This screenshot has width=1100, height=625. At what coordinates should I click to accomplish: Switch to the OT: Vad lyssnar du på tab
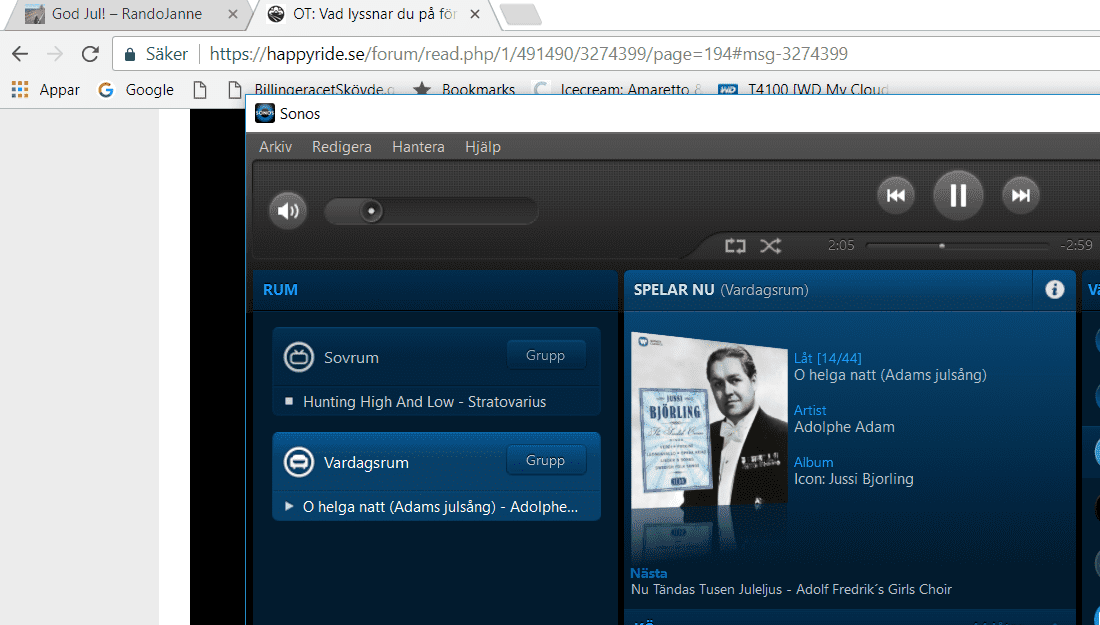tap(373, 14)
